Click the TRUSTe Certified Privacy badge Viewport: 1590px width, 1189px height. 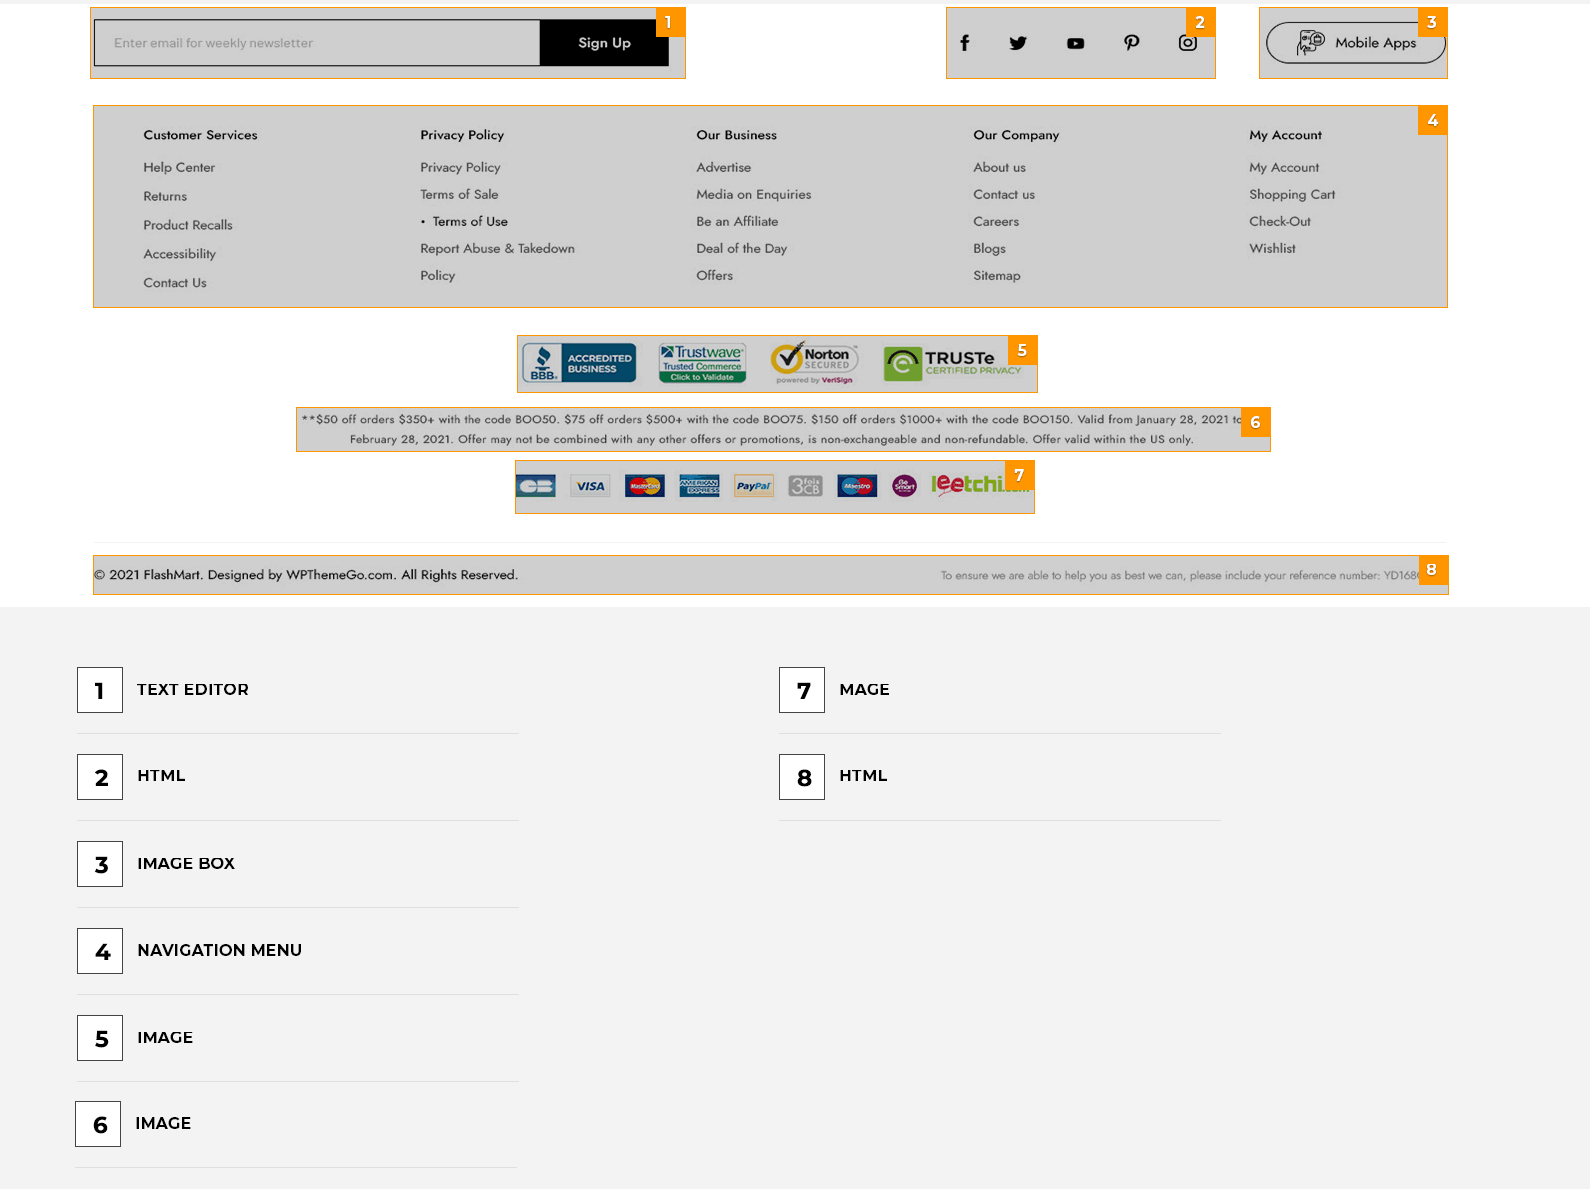coord(952,363)
